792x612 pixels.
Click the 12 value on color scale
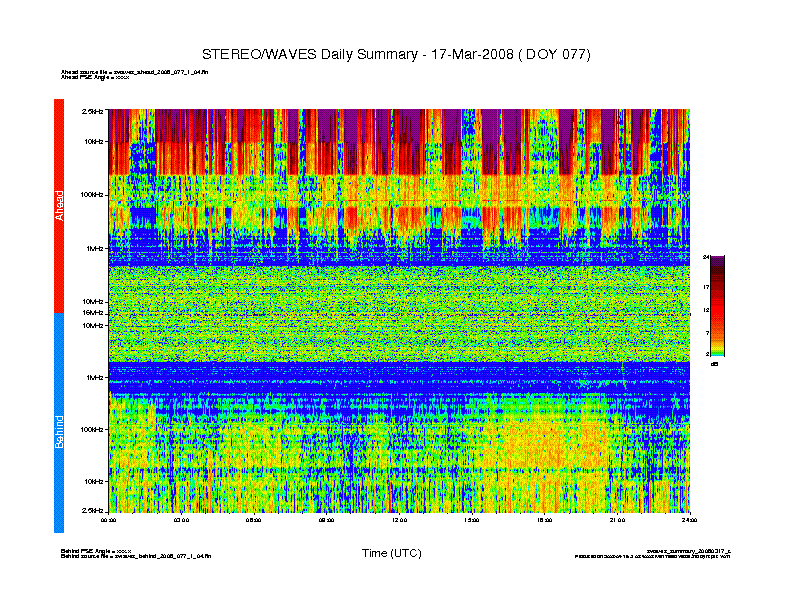tap(706, 310)
